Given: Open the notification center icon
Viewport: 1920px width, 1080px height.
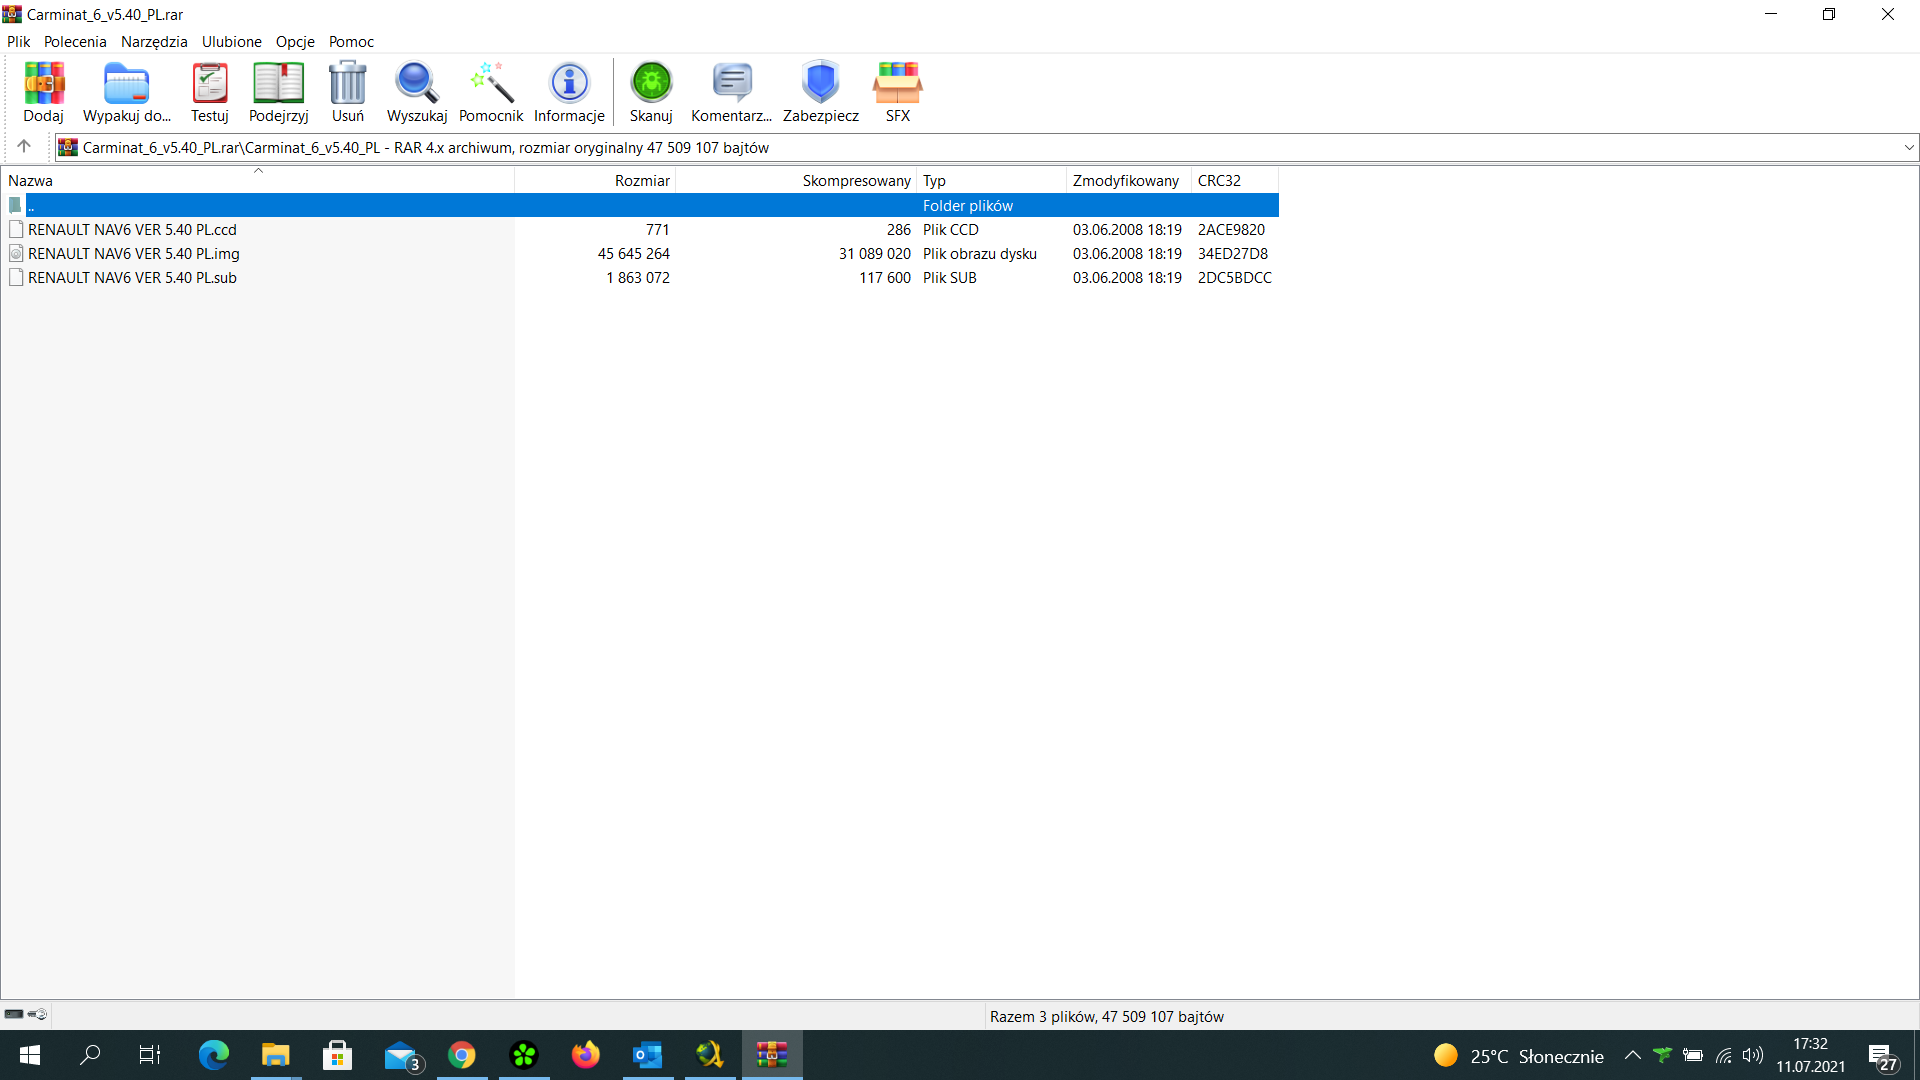Looking at the screenshot, I should [1884, 1056].
